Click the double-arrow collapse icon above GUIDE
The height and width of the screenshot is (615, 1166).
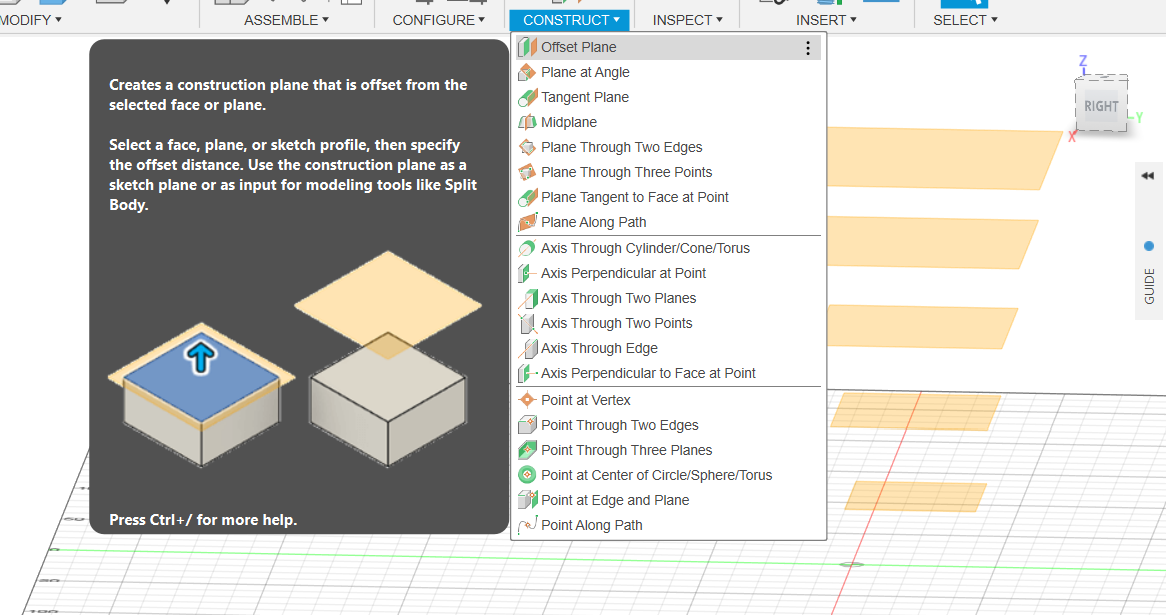[1147, 176]
